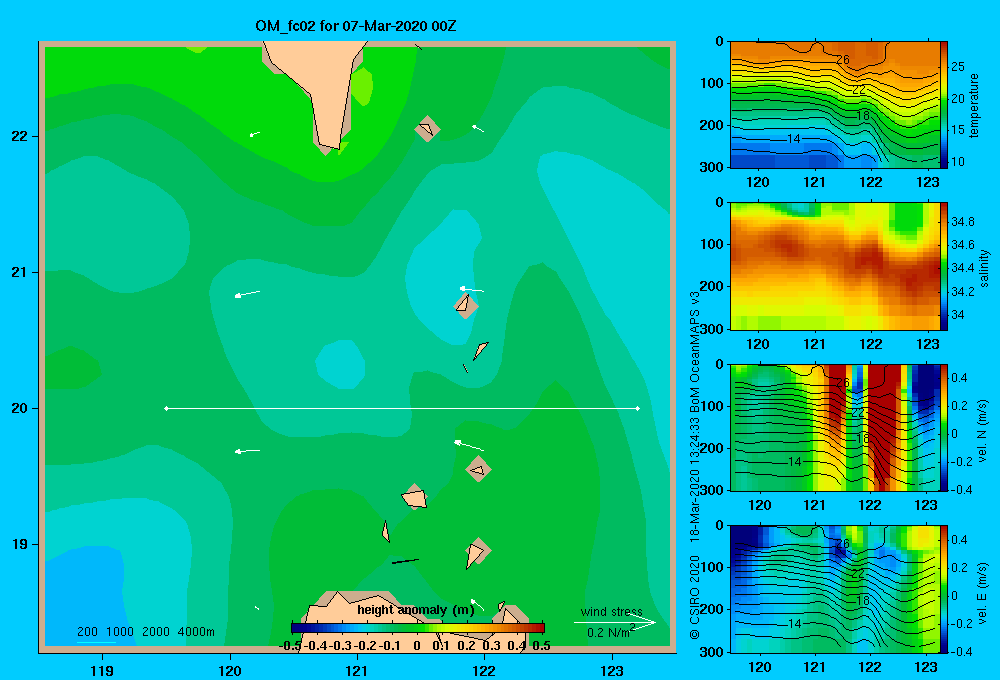The image size is (1000, 680).
Task: Click the "vel. N (m/s)" axis label
Action: [982, 431]
